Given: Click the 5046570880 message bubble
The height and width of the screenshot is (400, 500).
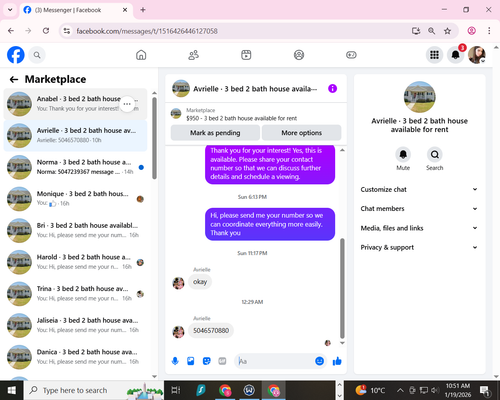Looking at the screenshot, I should point(211,331).
